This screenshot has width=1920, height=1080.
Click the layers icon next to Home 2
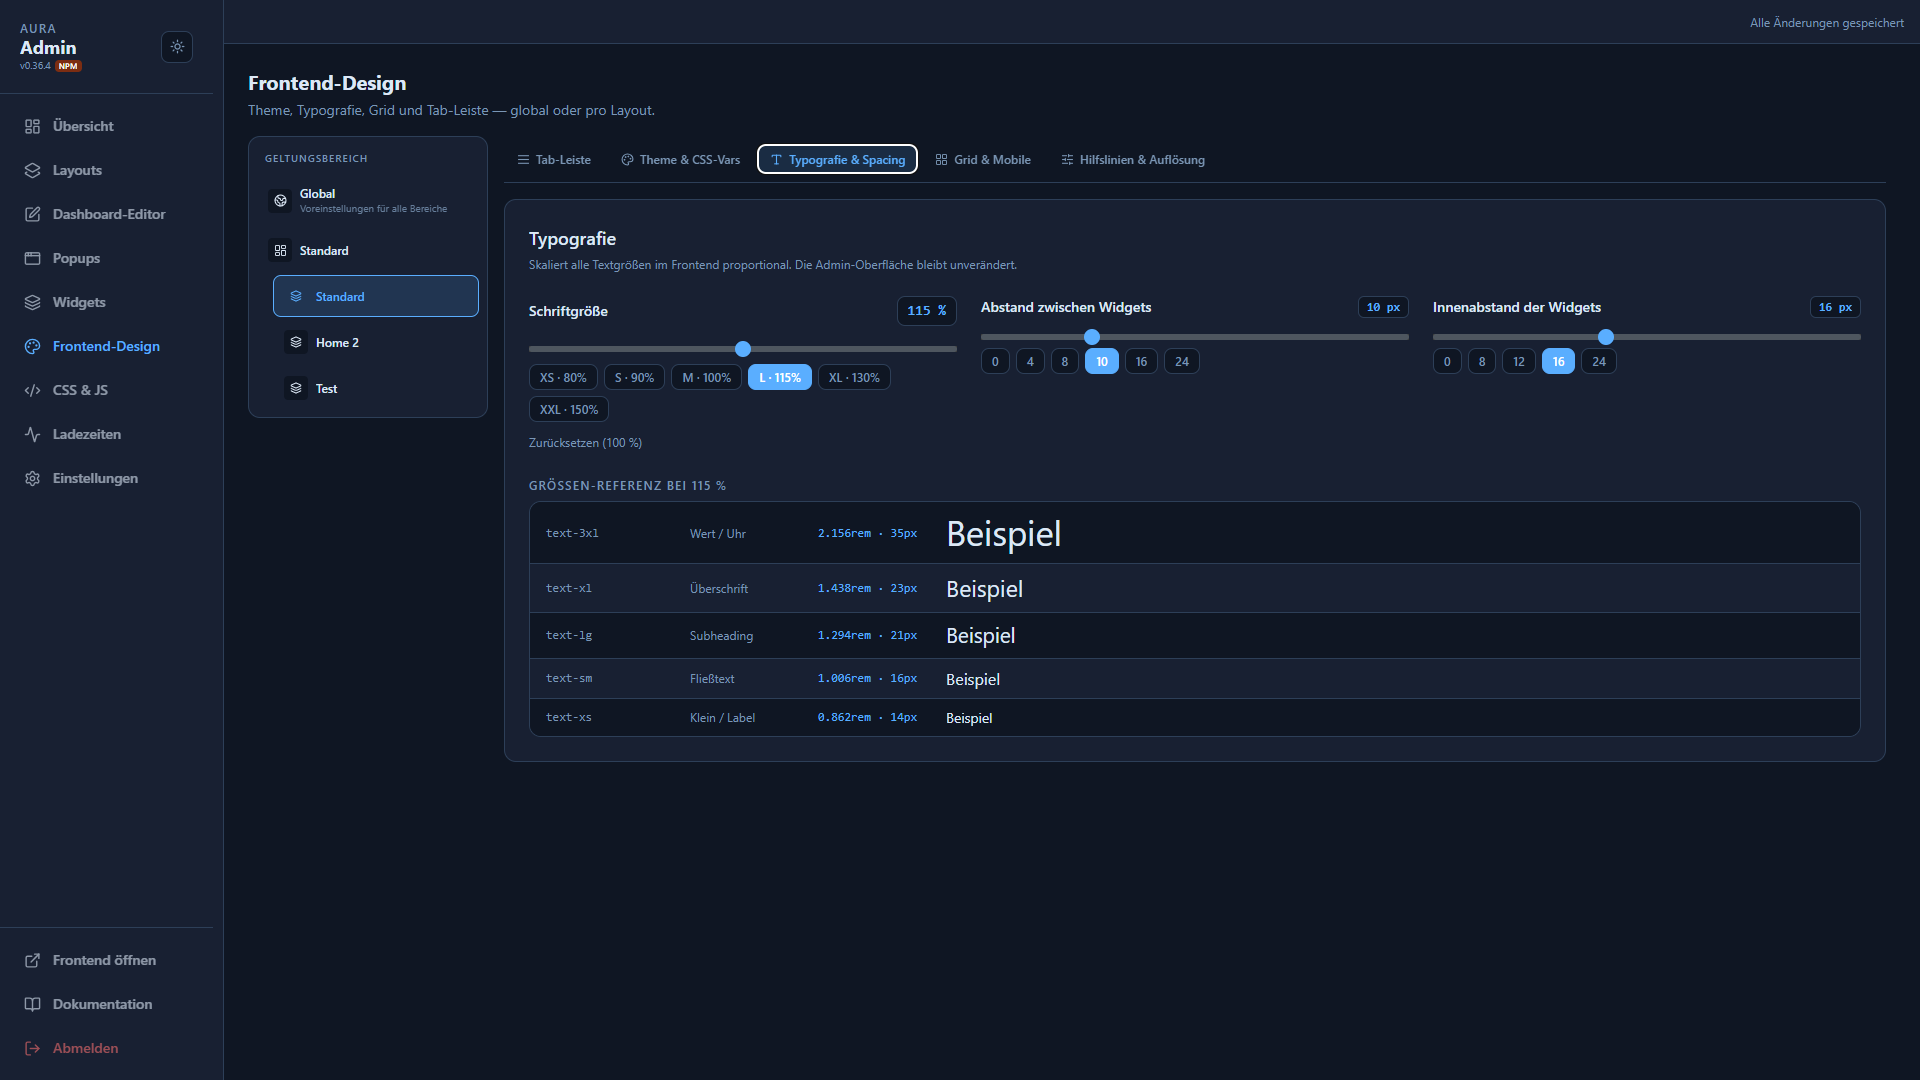tap(296, 342)
